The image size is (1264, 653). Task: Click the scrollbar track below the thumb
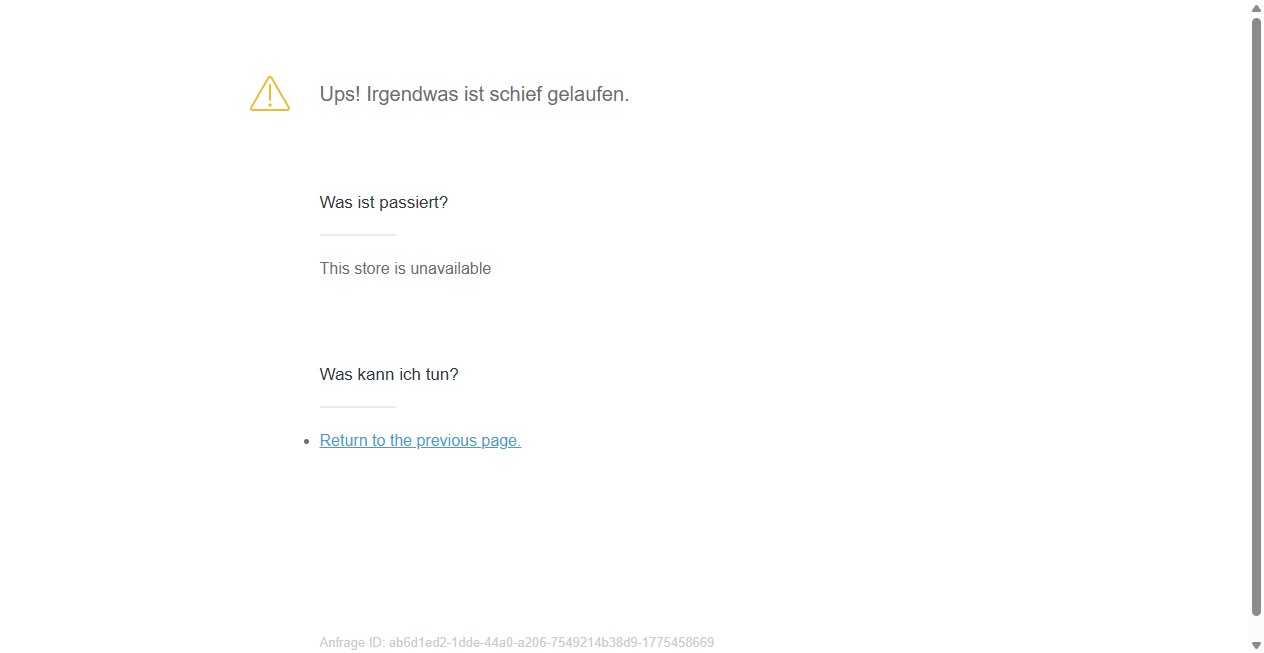point(1257,627)
